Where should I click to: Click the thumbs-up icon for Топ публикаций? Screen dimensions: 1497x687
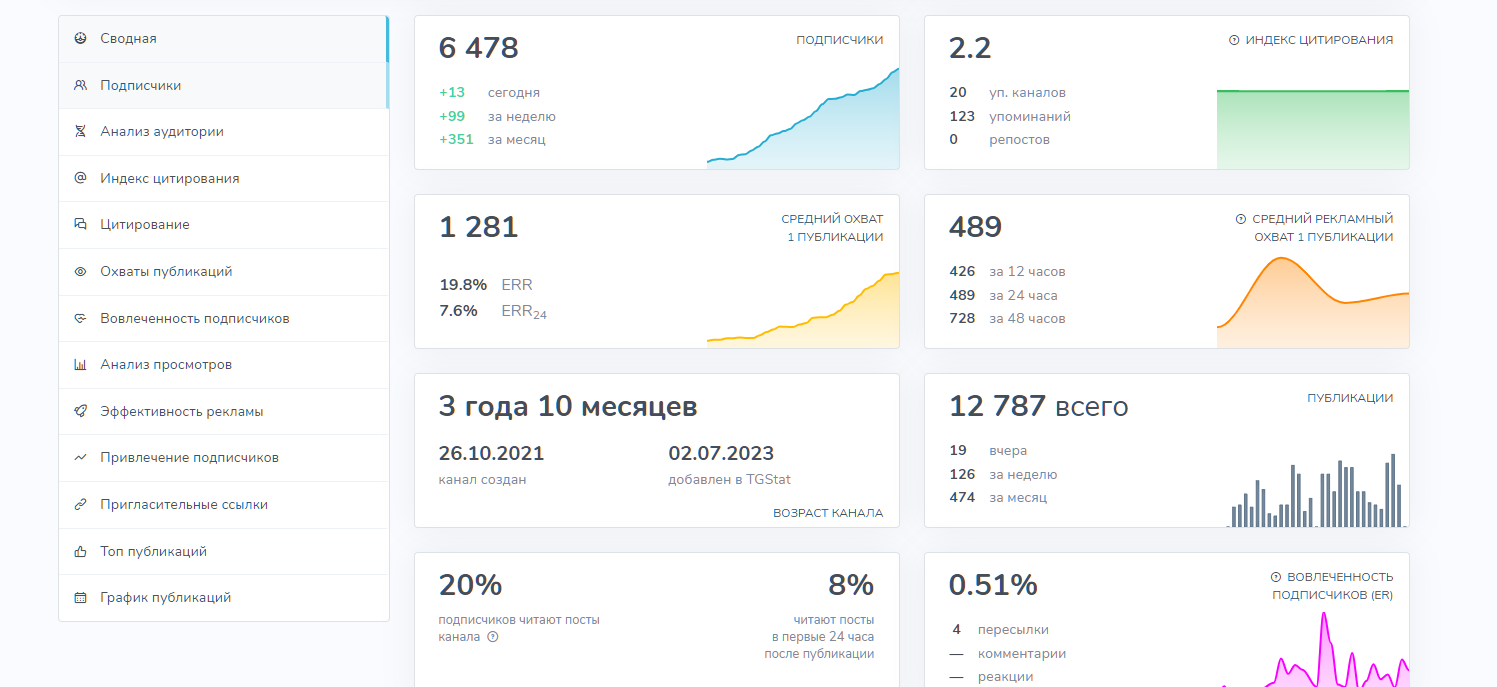[80, 551]
